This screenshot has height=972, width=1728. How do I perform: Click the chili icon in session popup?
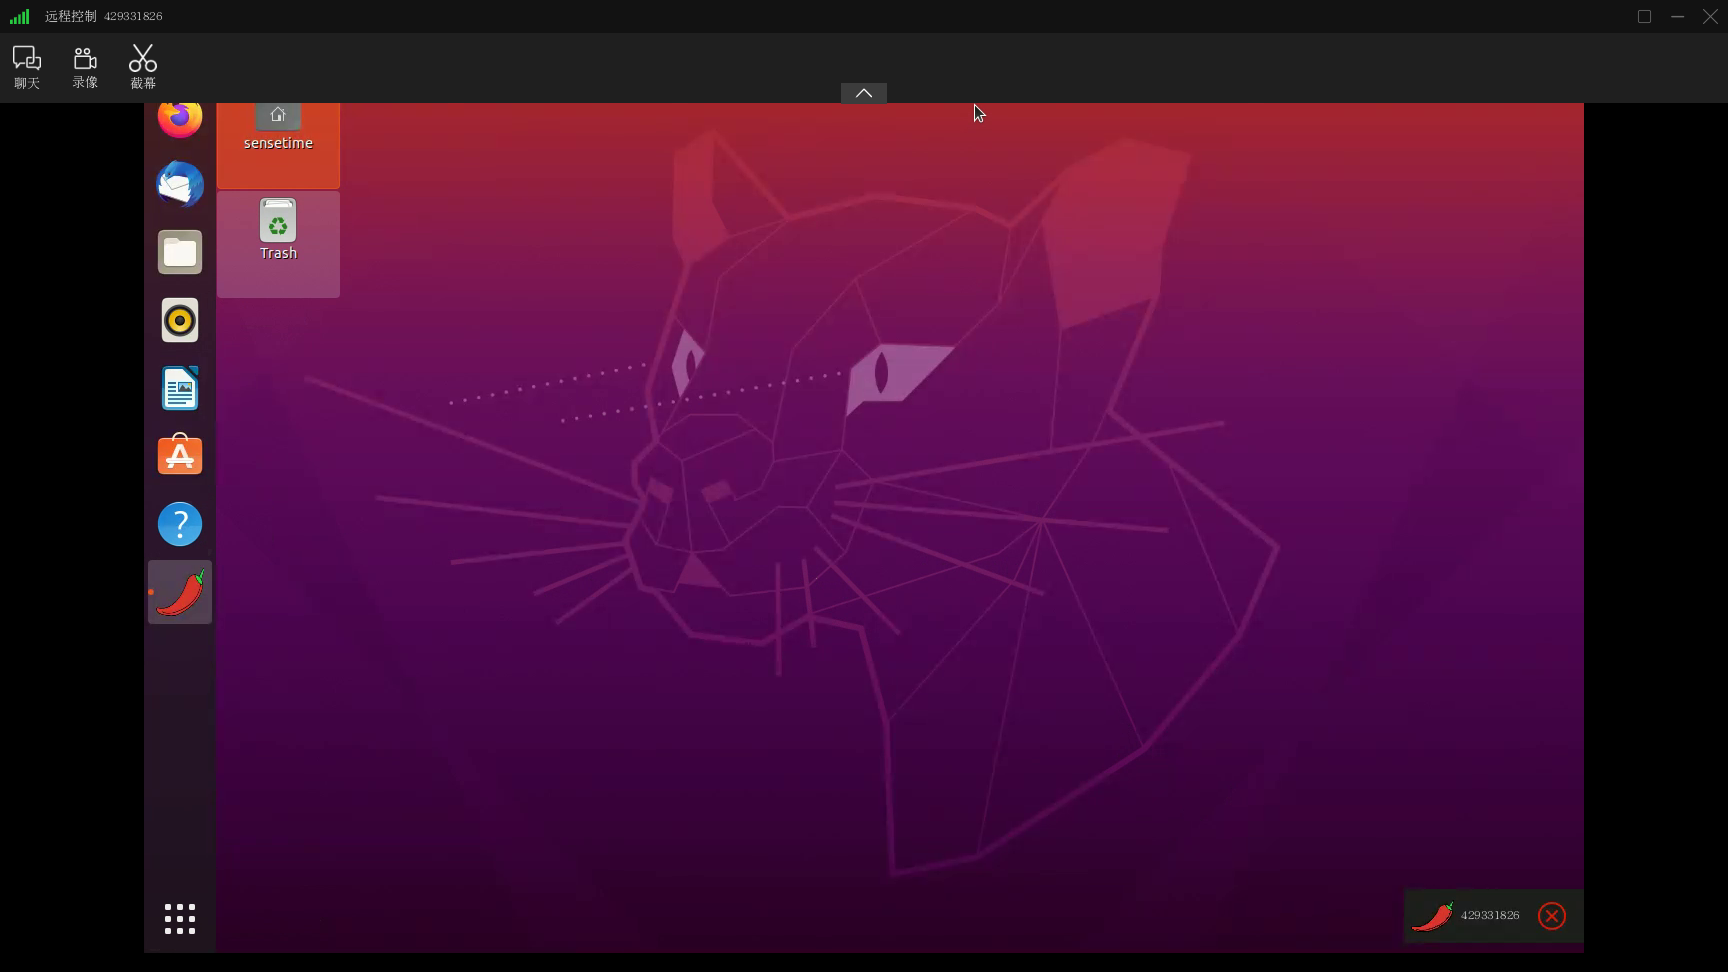(1432, 916)
